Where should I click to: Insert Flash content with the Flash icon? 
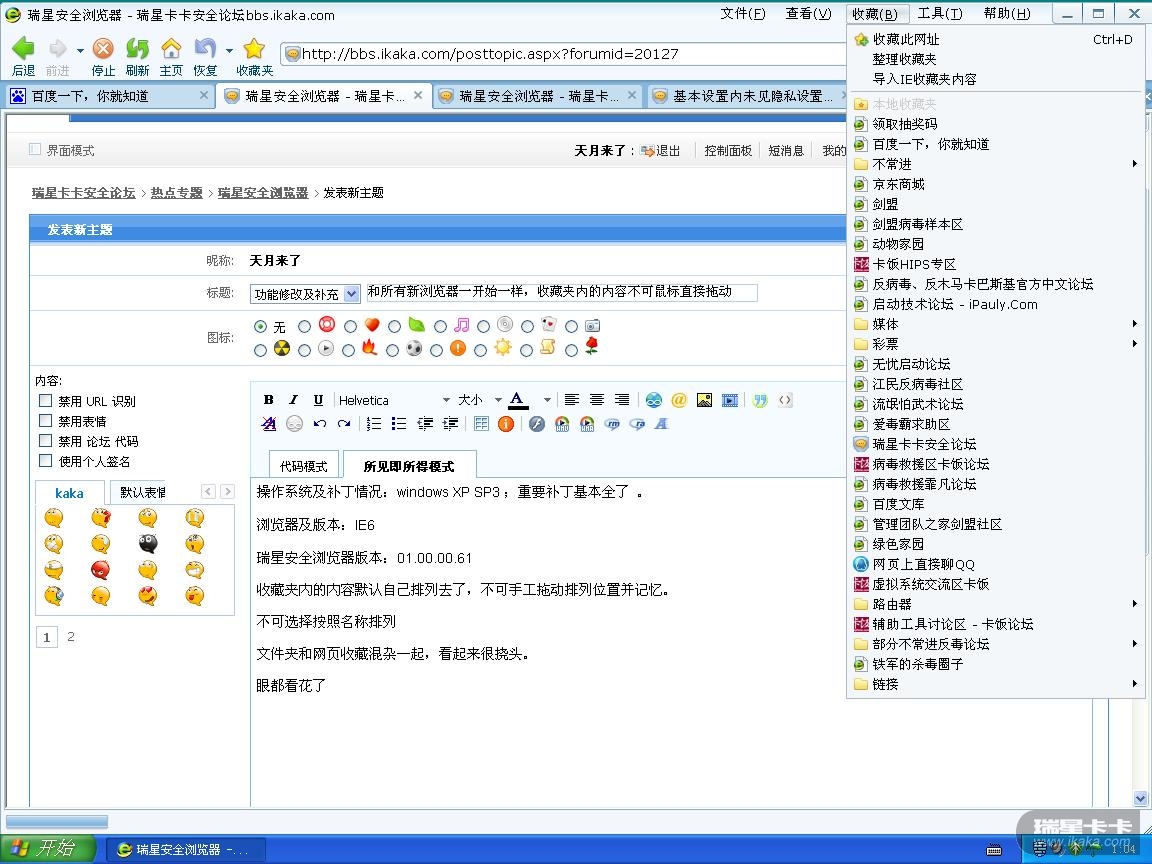pos(537,423)
